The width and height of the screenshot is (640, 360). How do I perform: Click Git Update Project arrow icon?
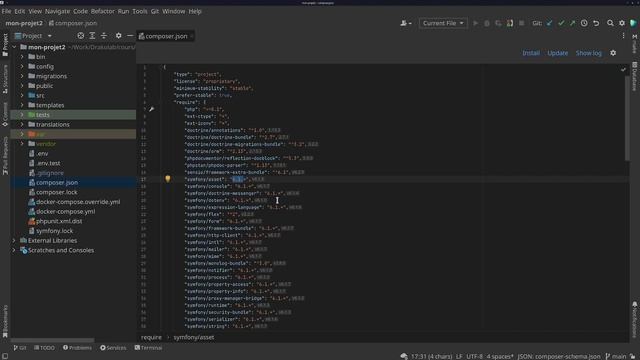point(549,23)
